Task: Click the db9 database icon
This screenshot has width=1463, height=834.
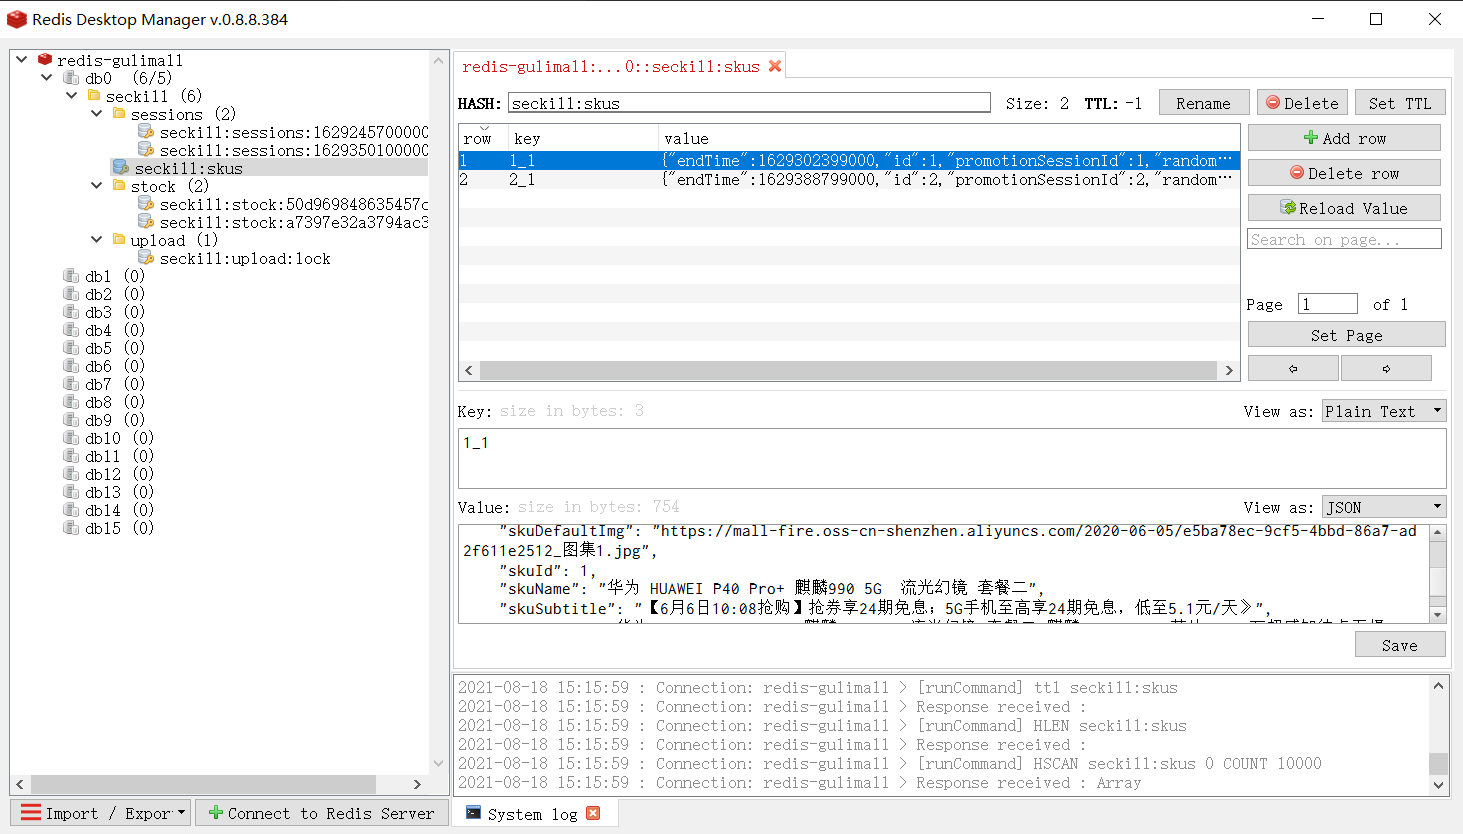Action: pyautogui.click(x=71, y=420)
